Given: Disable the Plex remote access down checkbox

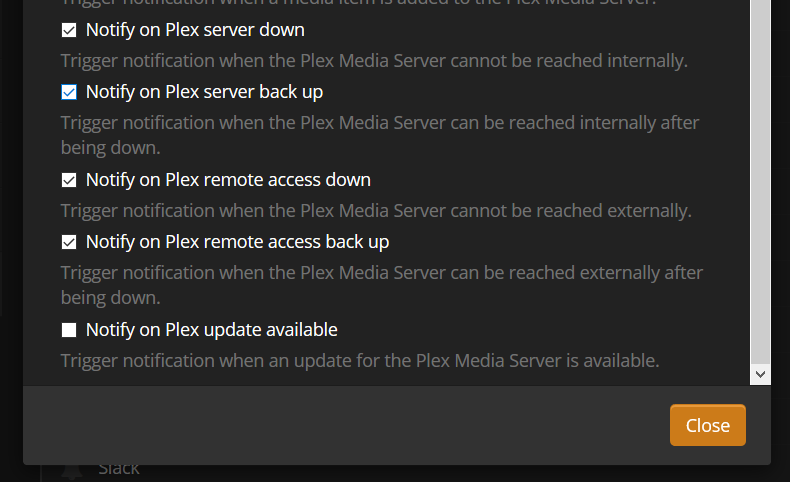Looking at the screenshot, I should pyautogui.click(x=69, y=180).
